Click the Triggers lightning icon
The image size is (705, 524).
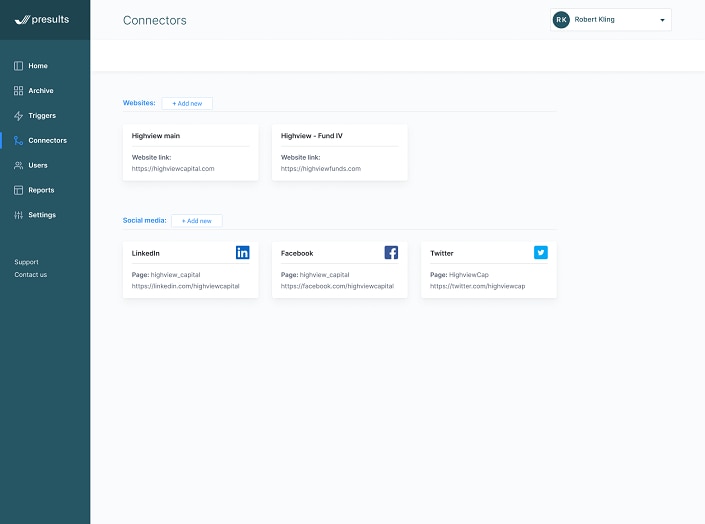pos(18,116)
